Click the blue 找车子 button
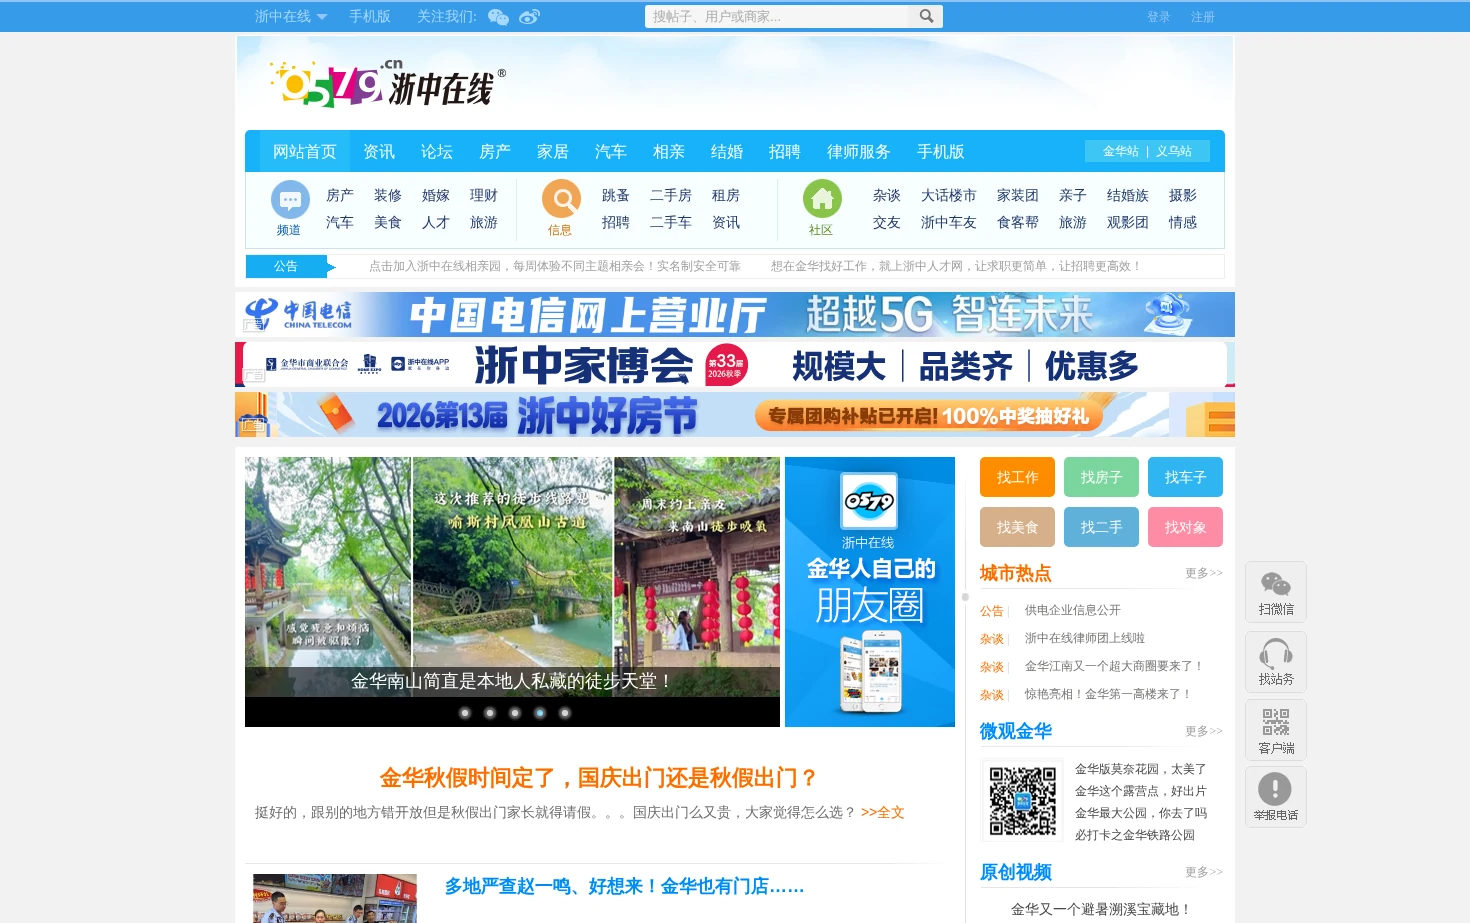Viewport: 1470px width, 923px height. coord(1185,477)
